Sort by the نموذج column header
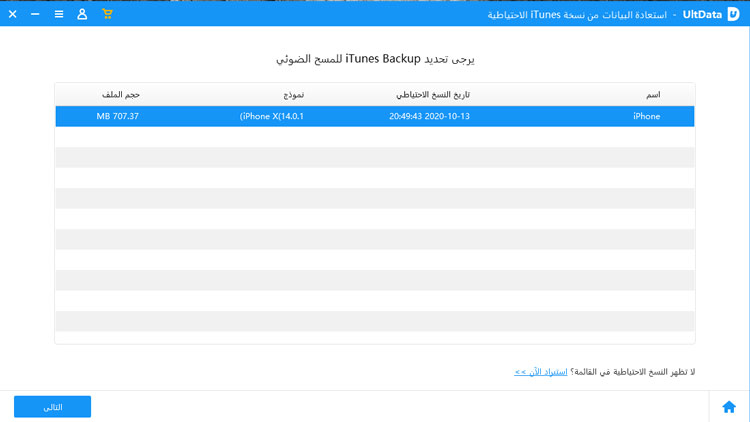 click(x=293, y=95)
